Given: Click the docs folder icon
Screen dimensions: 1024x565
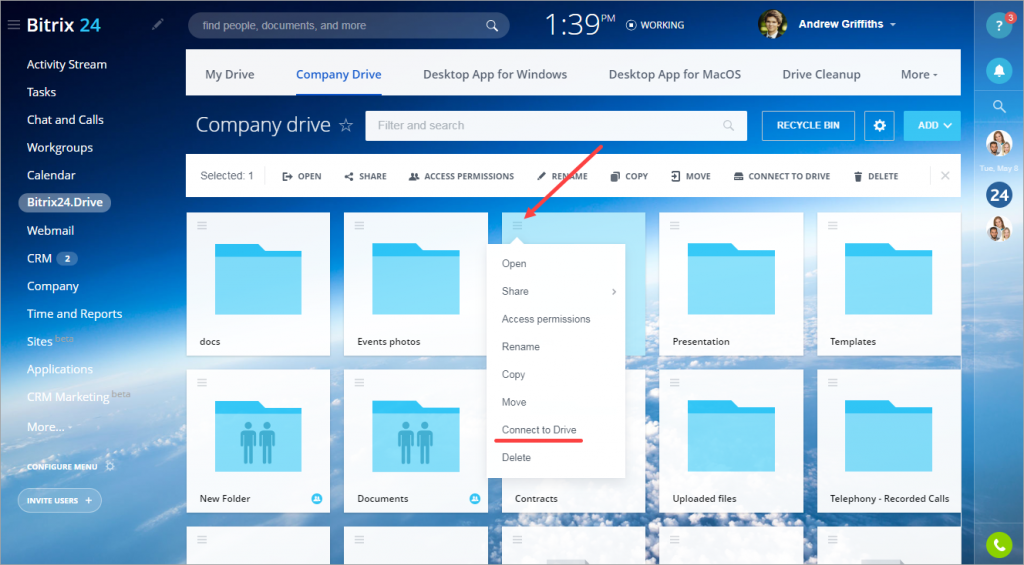Looking at the screenshot, I should [258, 280].
